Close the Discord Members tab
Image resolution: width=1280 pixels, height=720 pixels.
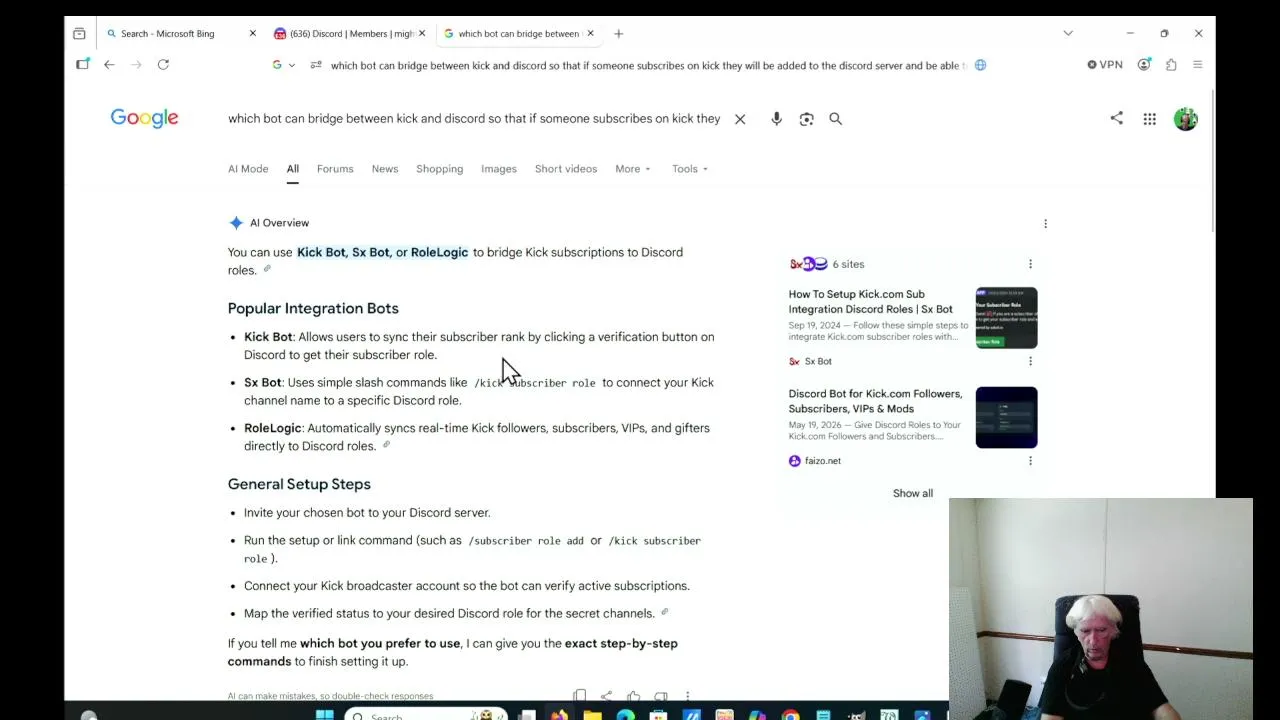tap(422, 33)
